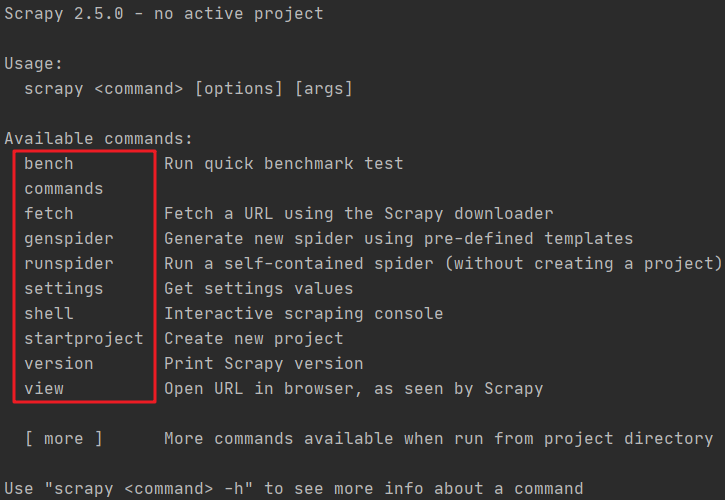This screenshot has height=500, width=725.
Task: Select the shell command name
Action: [x=49, y=314]
